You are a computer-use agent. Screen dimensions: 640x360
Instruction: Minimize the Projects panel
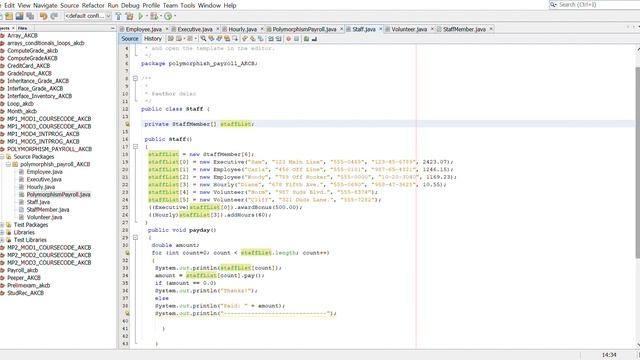click(x=113, y=28)
